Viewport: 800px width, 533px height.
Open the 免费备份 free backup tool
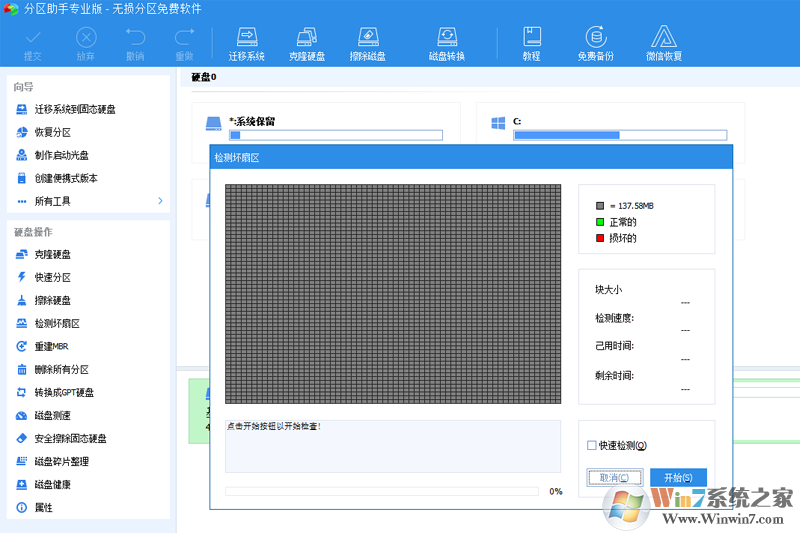(595, 44)
